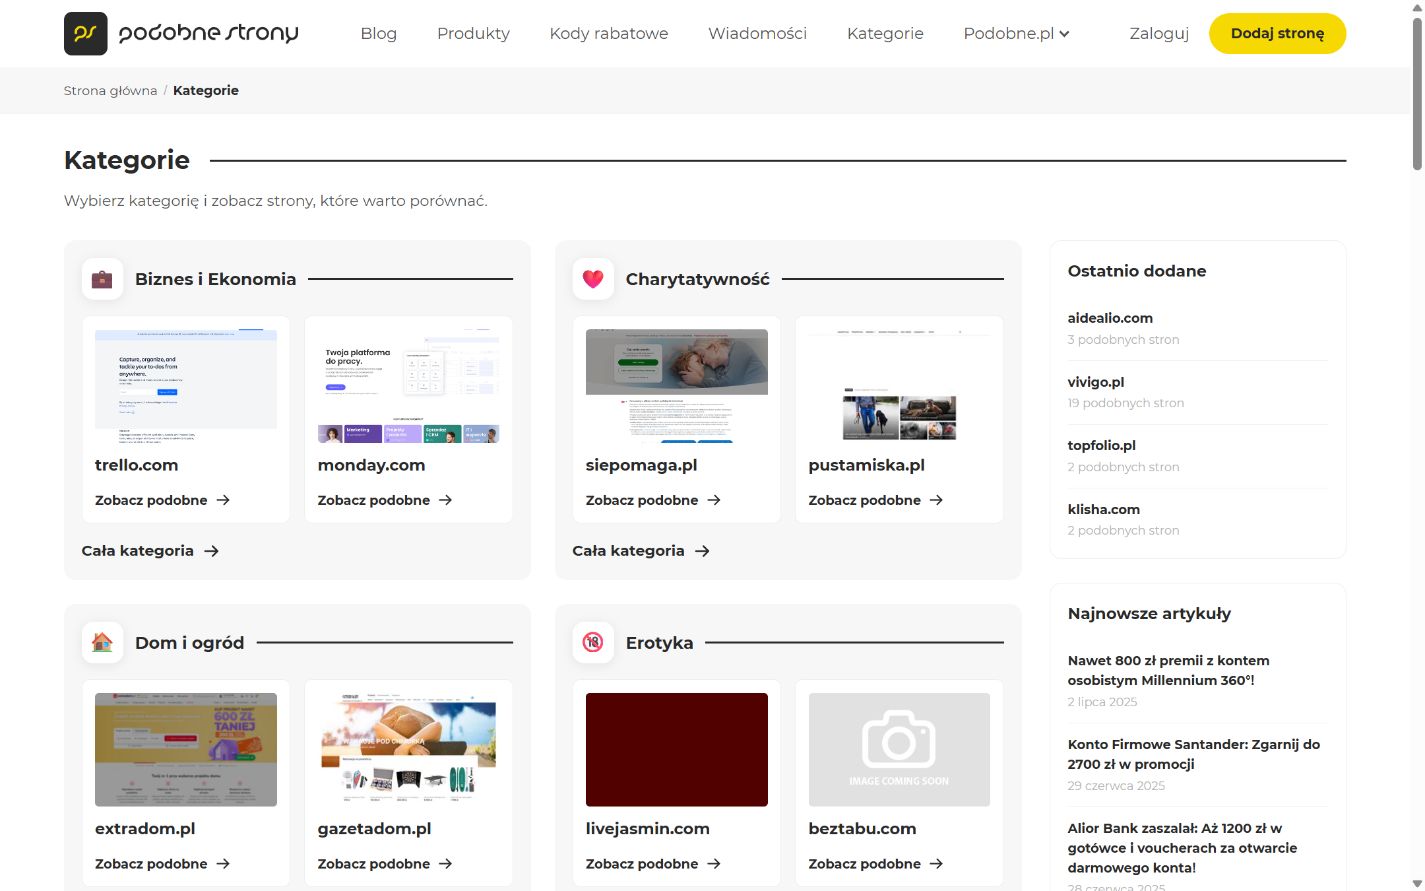
Task: Open the gazetadom.pl screenshot thumbnail
Action: pyautogui.click(x=408, y=750)
